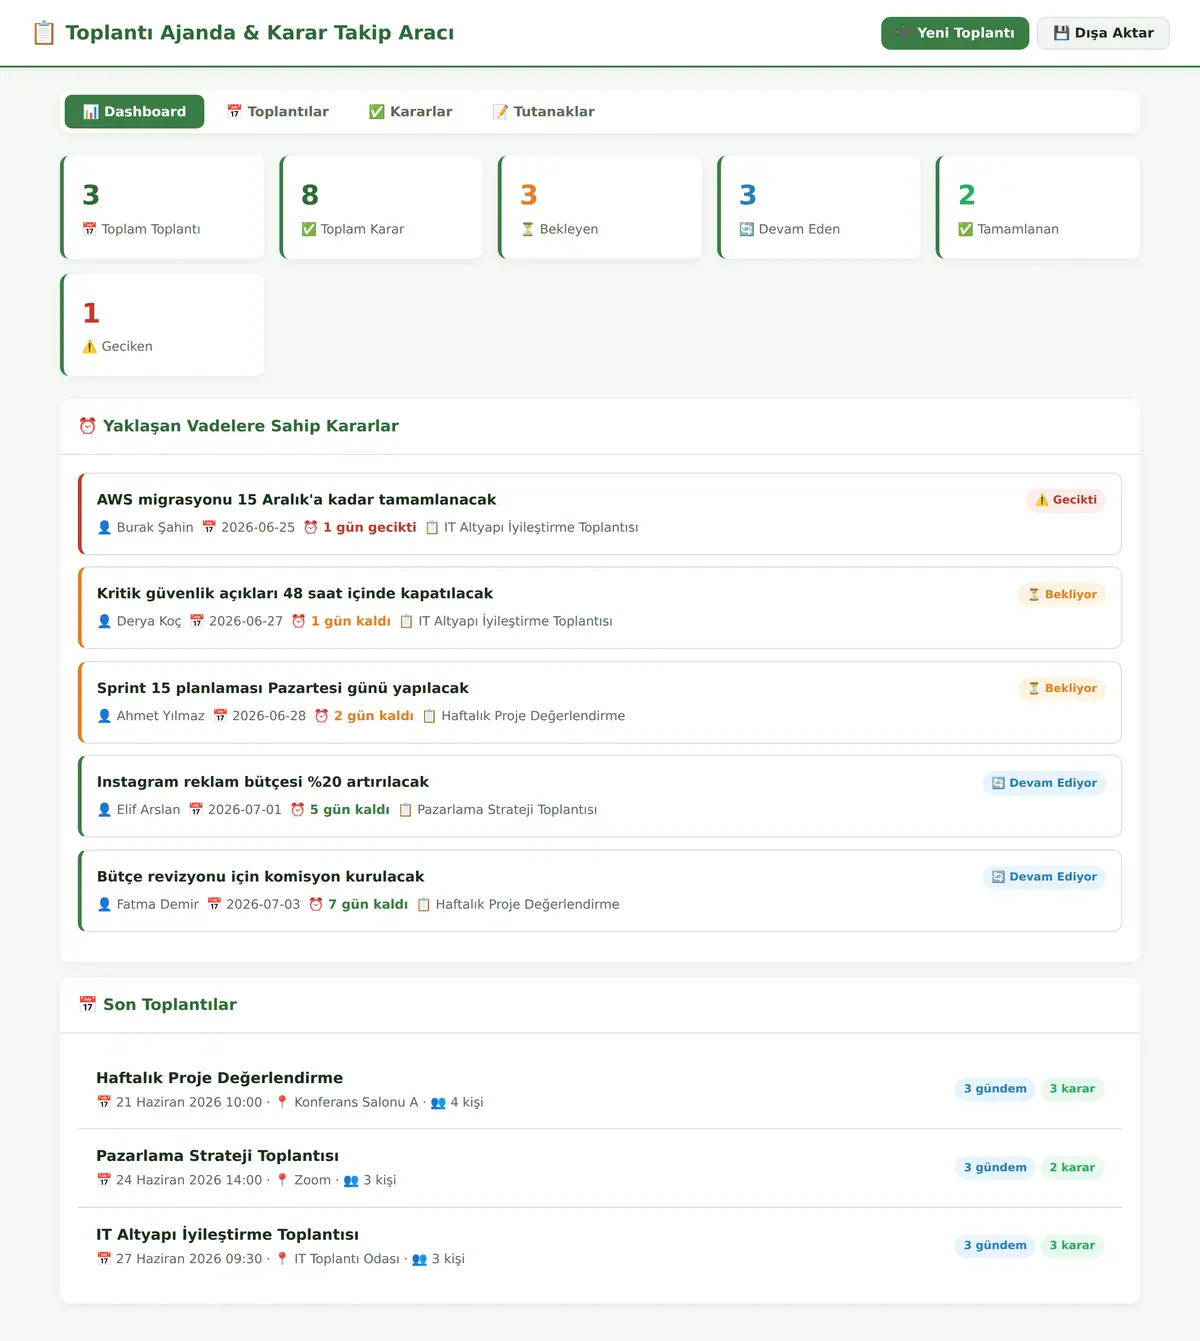The image size is (1200, 1341).
Task: Open the Kritik güvenlik açıkları decision
Action: (x=600, y=608)
